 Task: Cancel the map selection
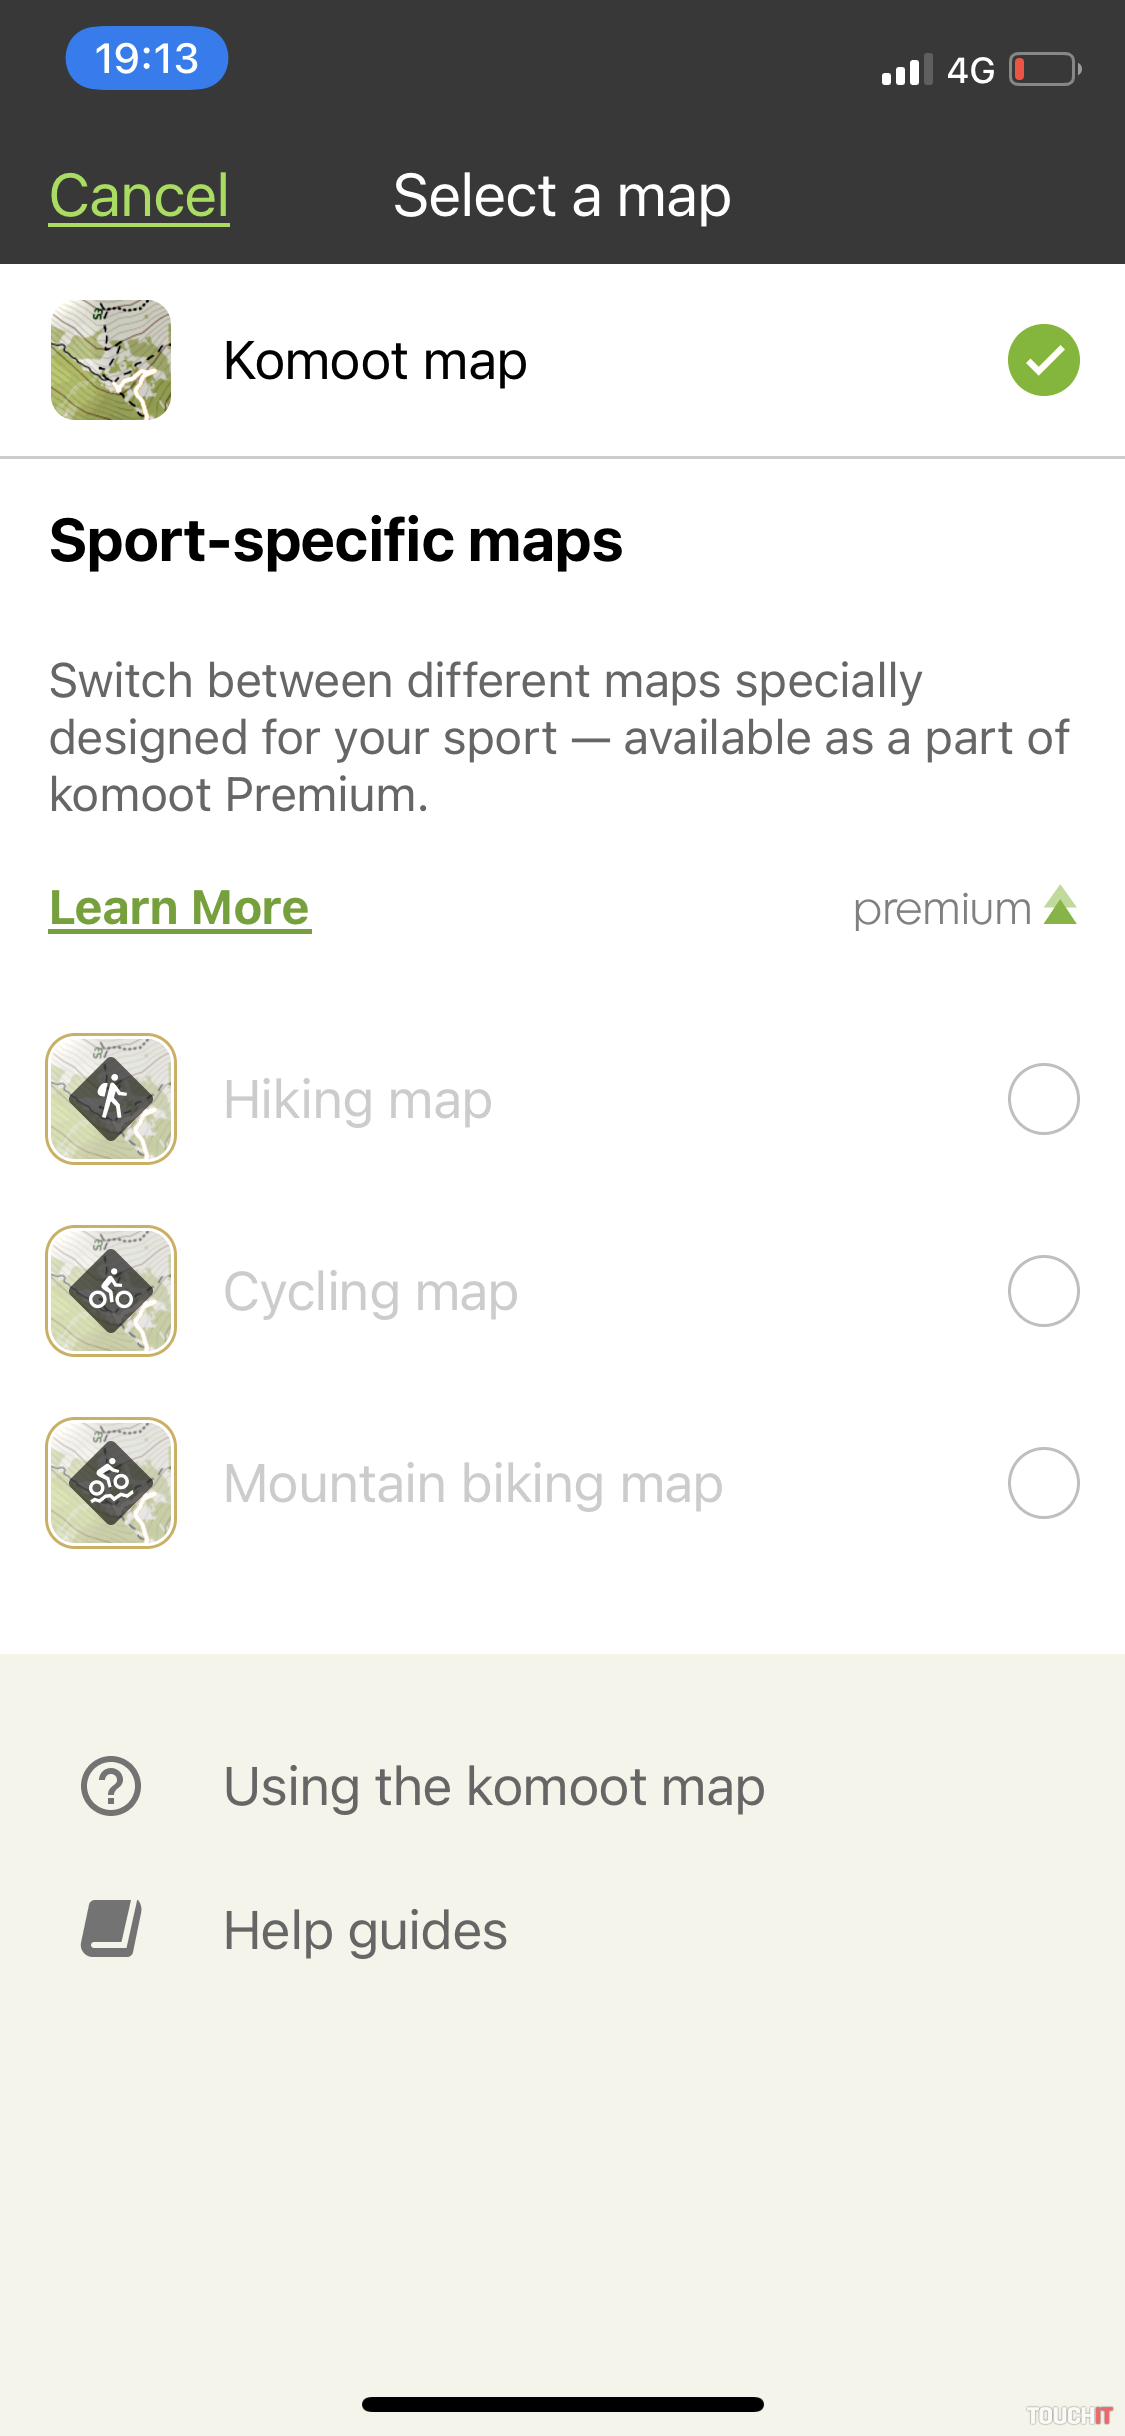(x=139, y=196)
